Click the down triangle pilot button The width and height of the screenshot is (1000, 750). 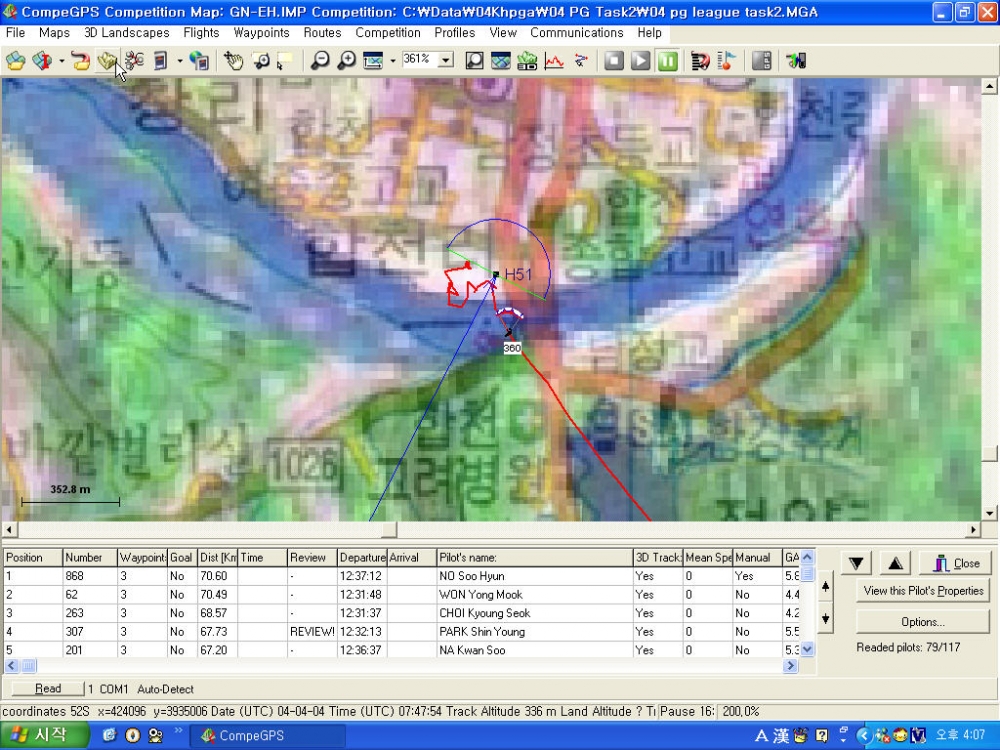pos(857,563)
